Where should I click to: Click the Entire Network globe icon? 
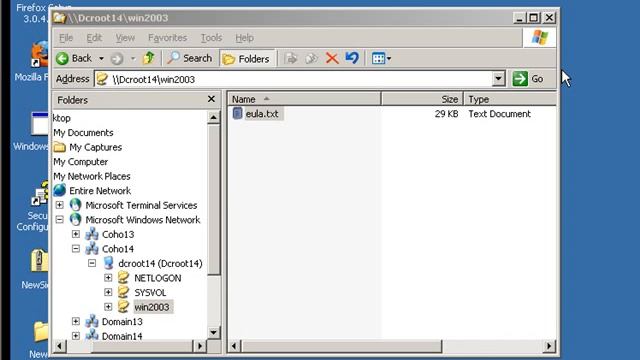coord(60,190)
